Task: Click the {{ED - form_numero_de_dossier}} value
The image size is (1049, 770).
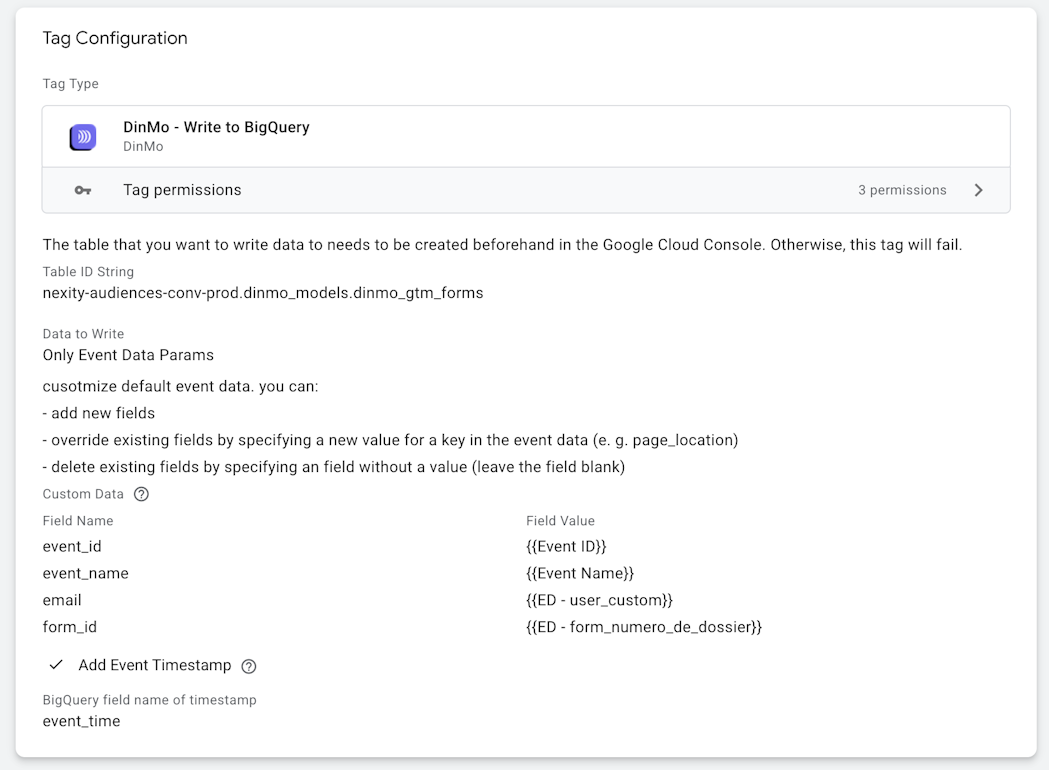Action: [x=644, y=627]
